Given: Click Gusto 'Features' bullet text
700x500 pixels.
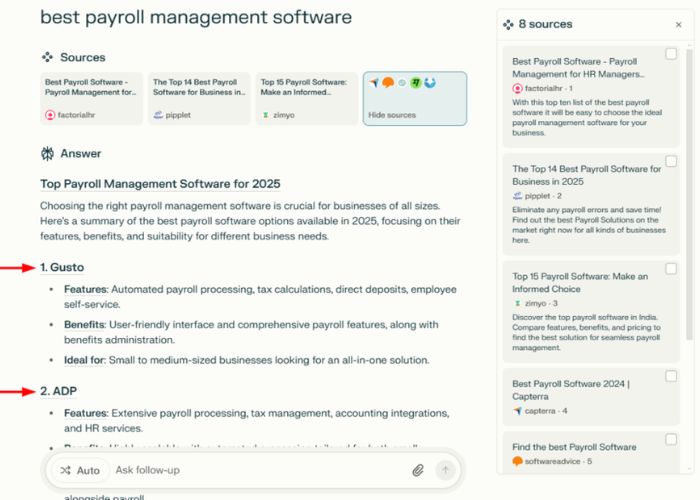Looking at the screenshot, I should [260, 297].
